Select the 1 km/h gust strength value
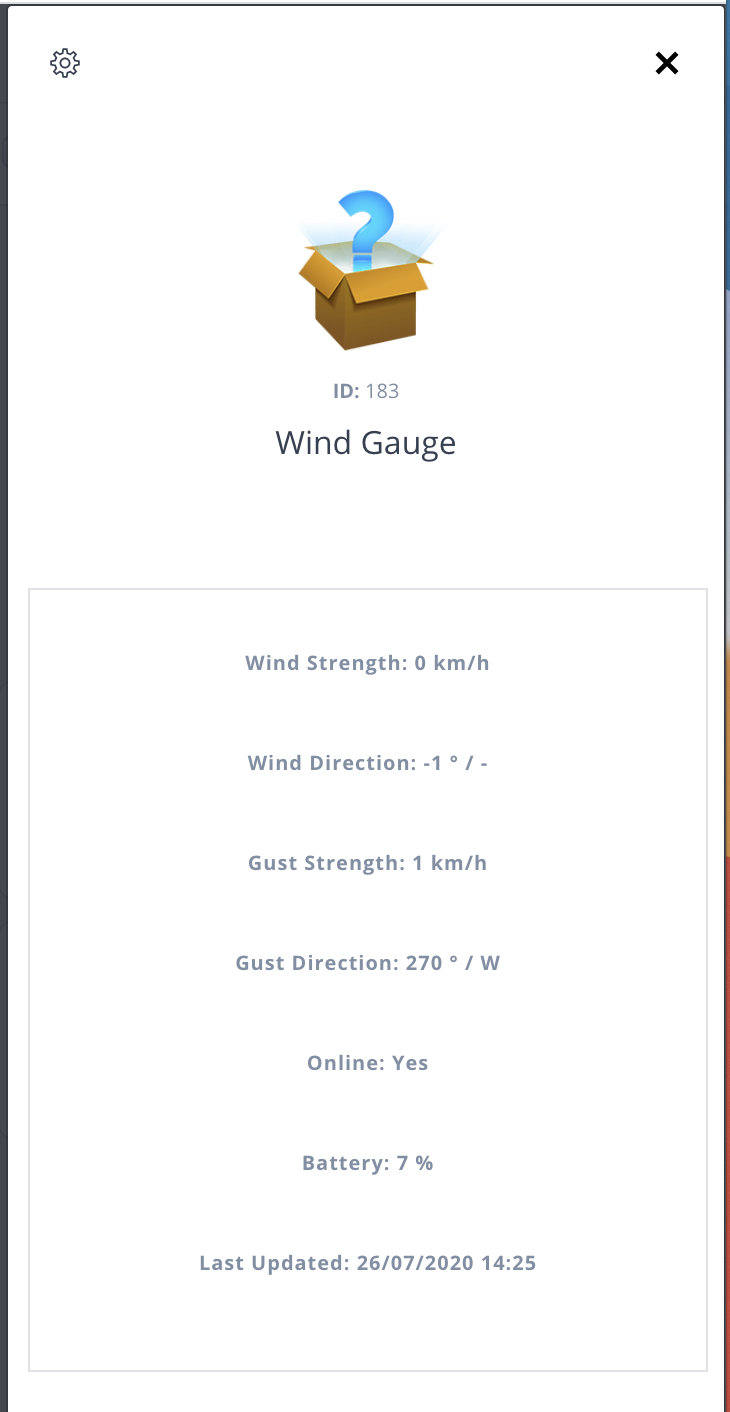This screenshot has width=730, height=1412. point(450,863)
